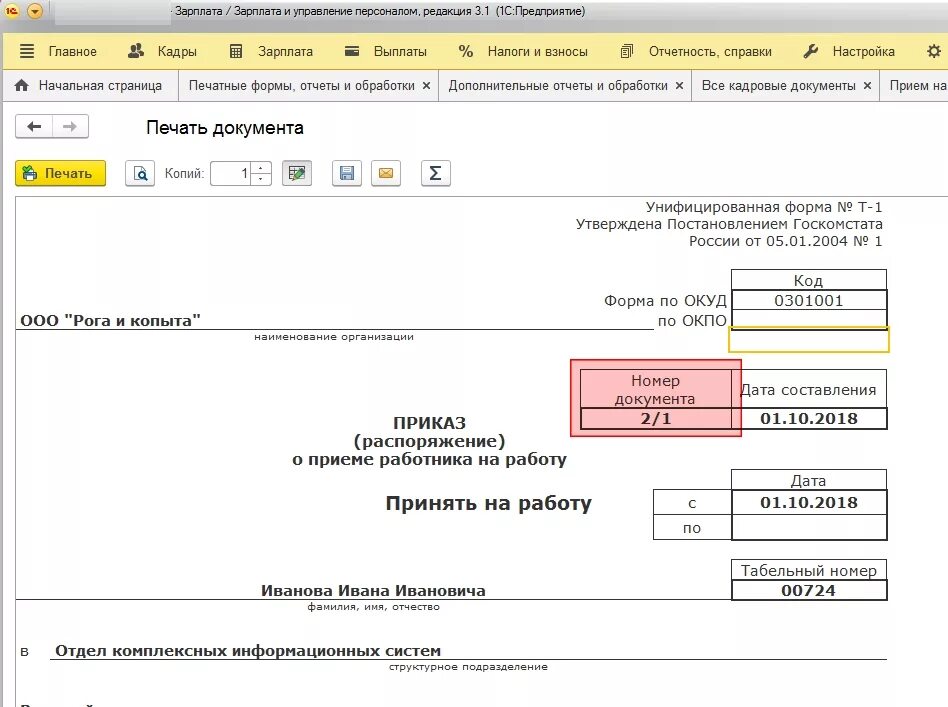Switch to Дополнительные отчеты и обработки tab
The height and width of the screenshot is (707, 948).
click(558, 85)
